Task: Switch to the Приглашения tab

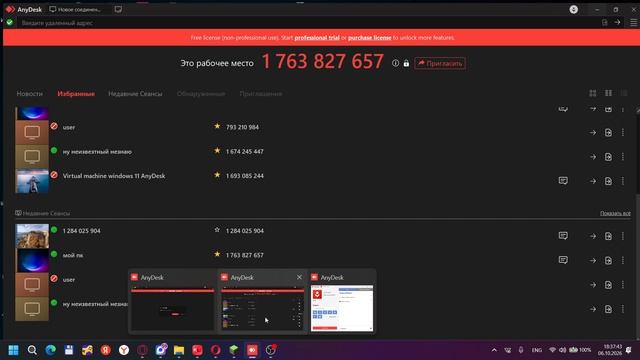Action: pos(261,94)
